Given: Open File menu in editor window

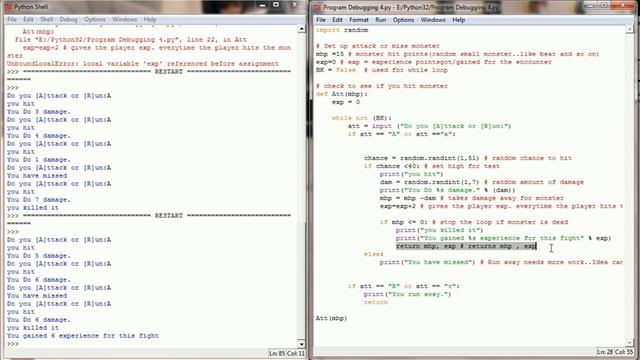Looking at the screenshot, I should [321, 20].
